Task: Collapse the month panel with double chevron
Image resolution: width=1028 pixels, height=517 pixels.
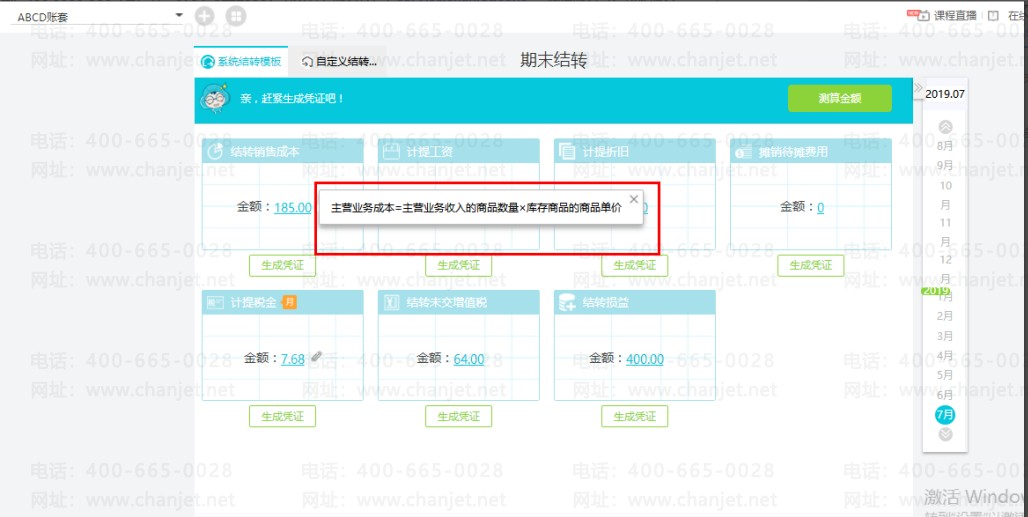Action: (918, 88)
